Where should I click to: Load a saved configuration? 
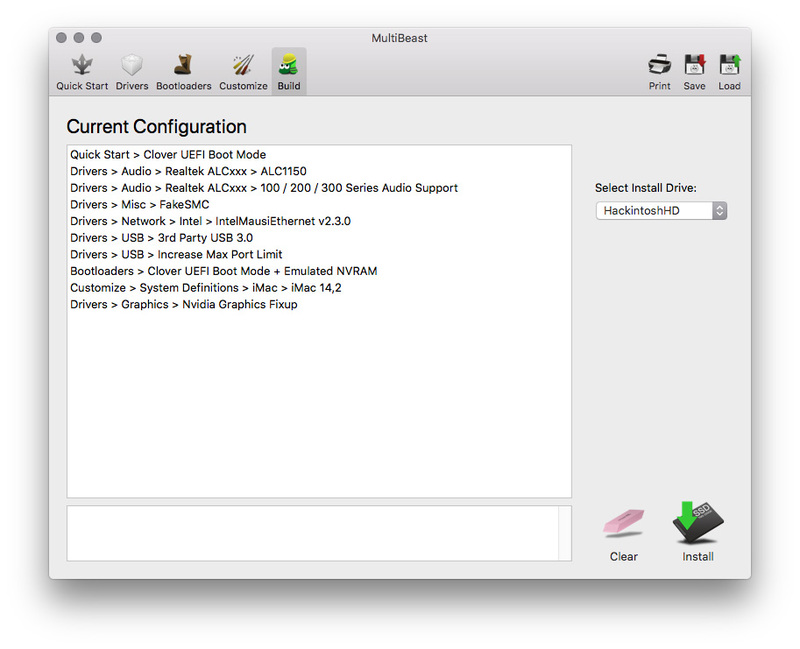pyautogui.click(x=730, y=72)
